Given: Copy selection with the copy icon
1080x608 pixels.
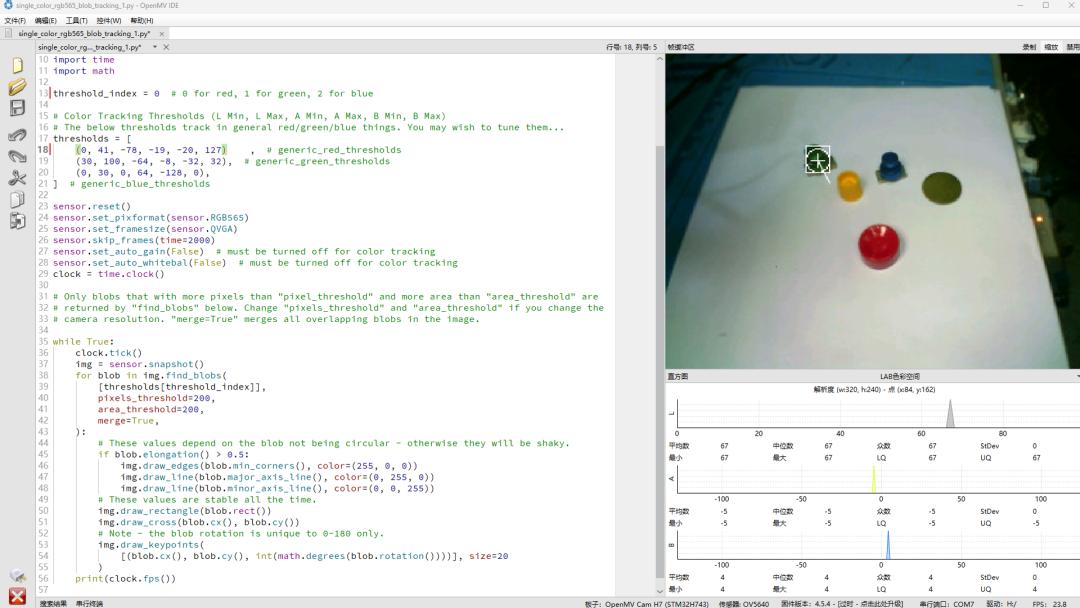Looking at the screenshot, I should pyautogui.click(x=17, y=200).
